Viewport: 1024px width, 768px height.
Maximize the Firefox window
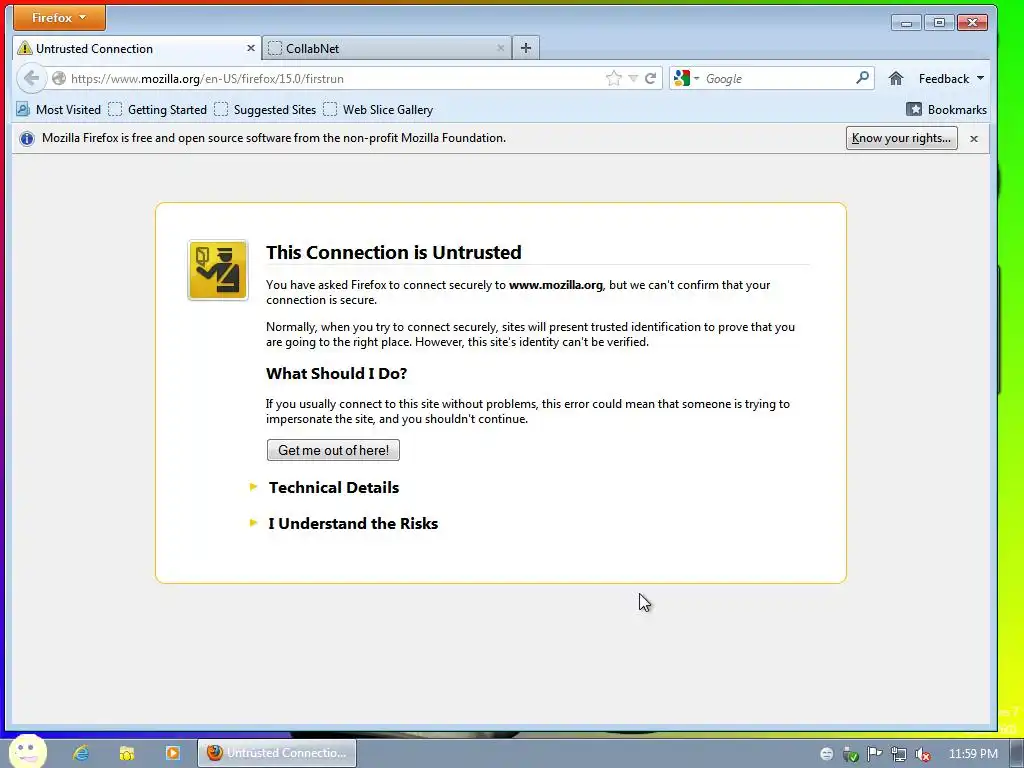tap(939, 23)
